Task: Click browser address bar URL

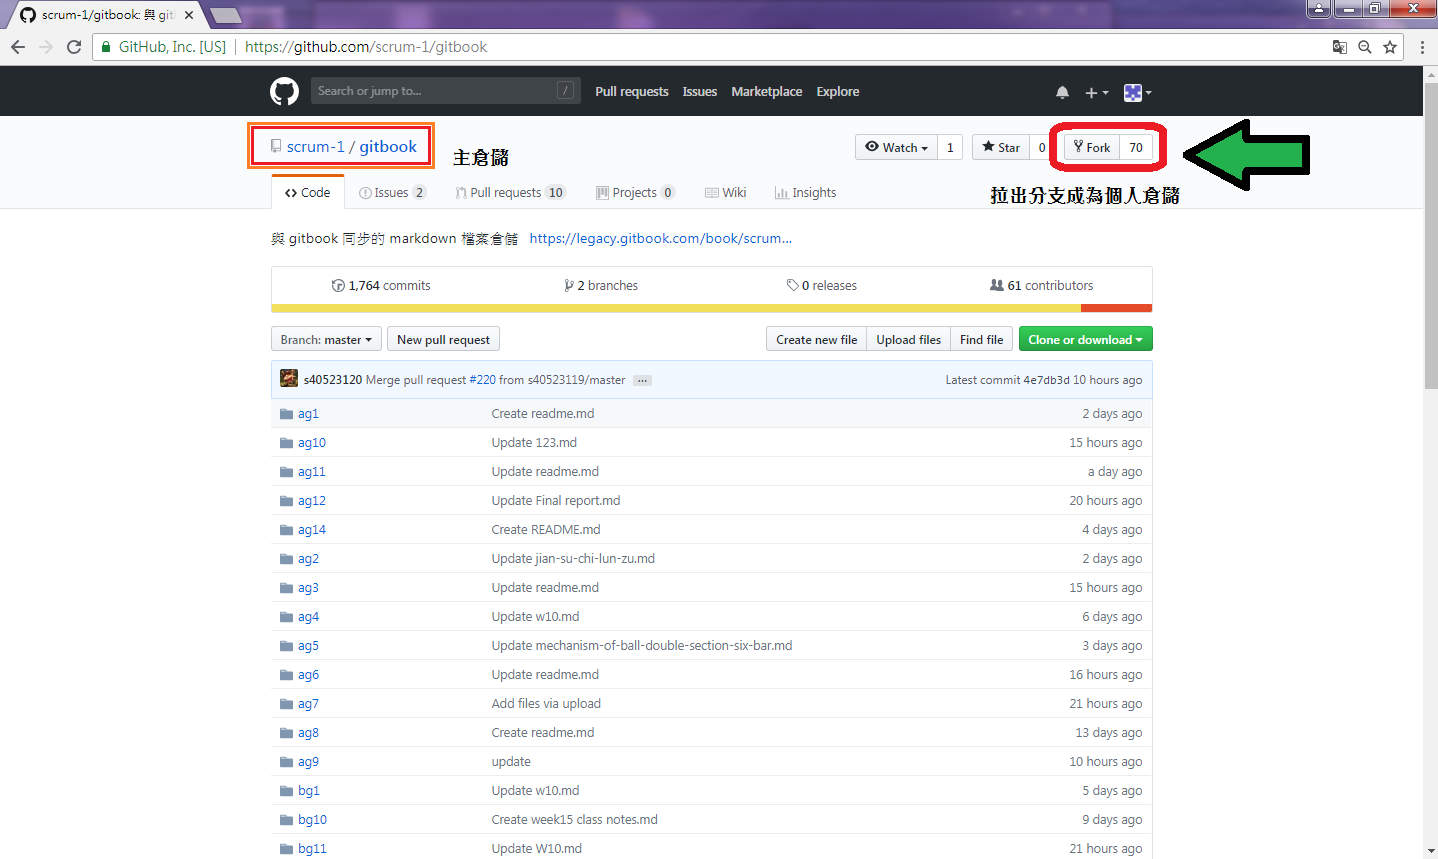Action: click(x=366, y=47)
